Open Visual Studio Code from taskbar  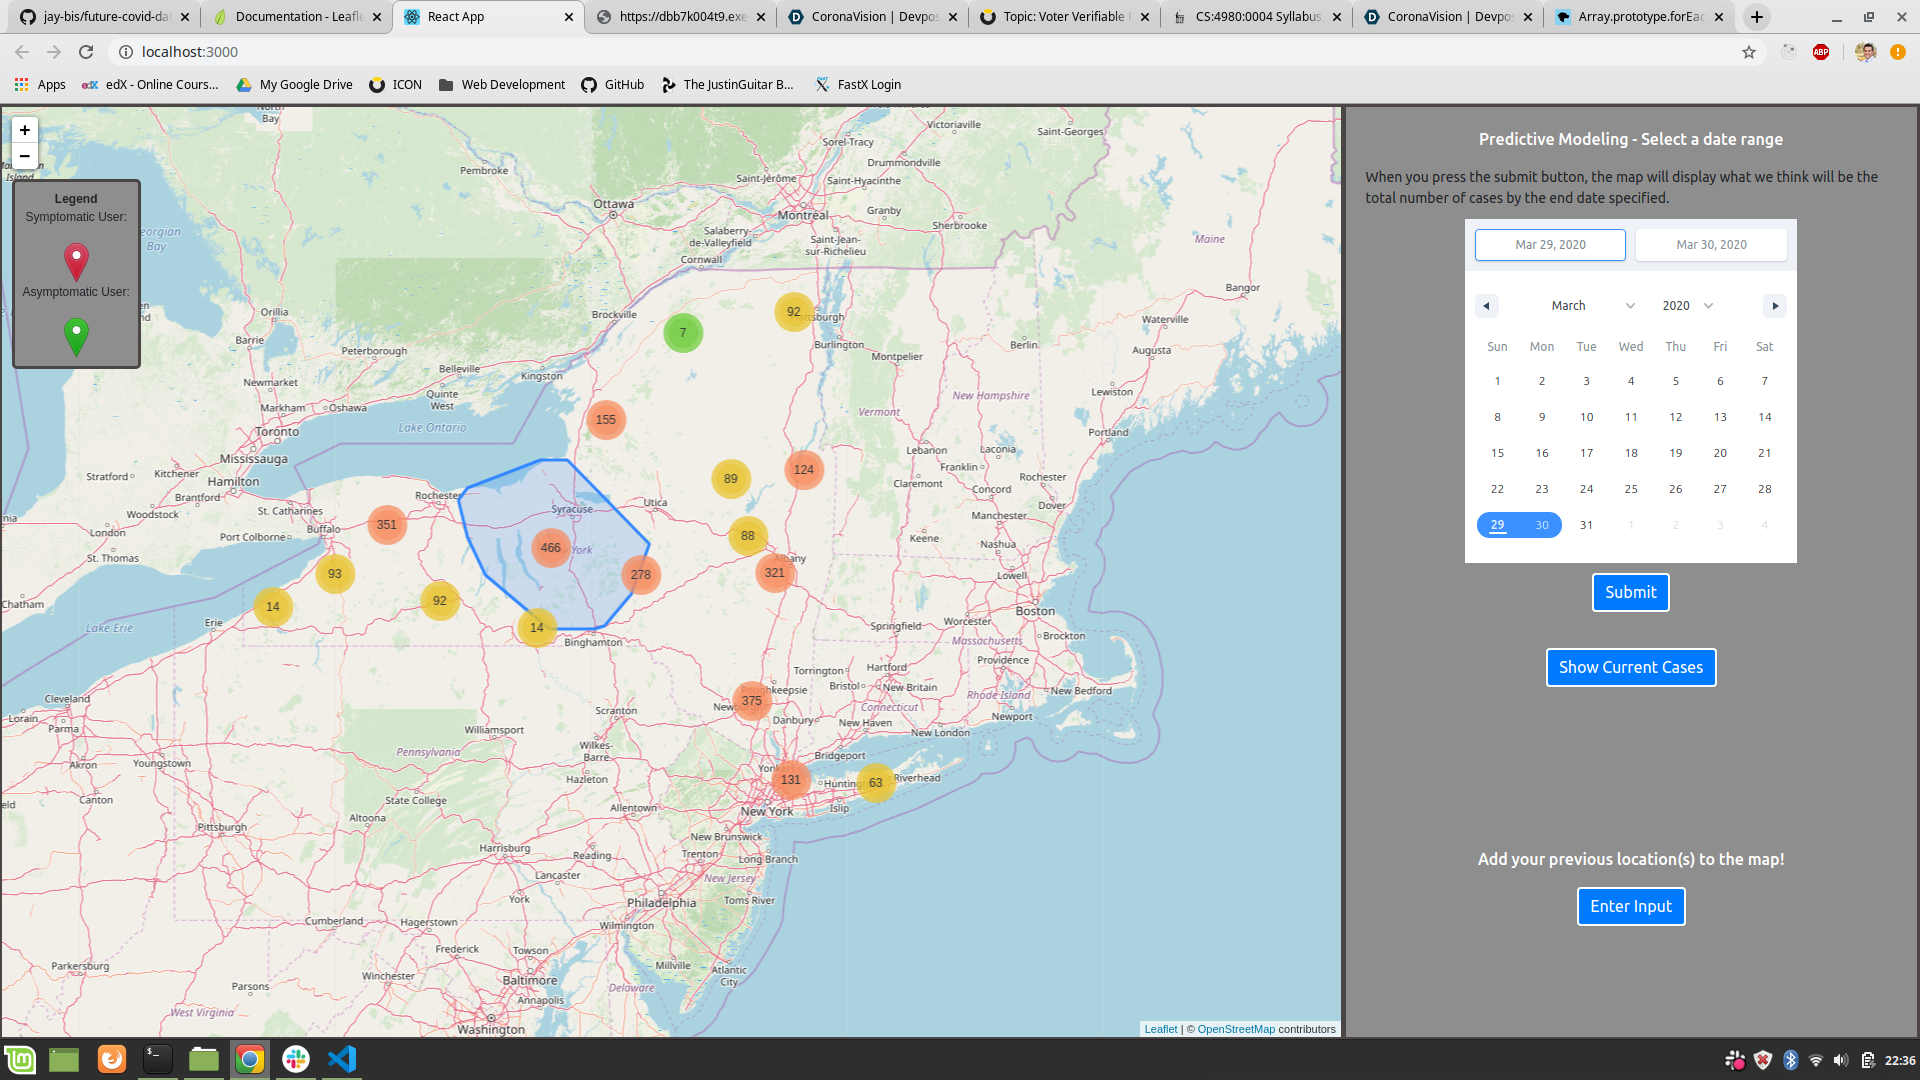point(342,1058)
